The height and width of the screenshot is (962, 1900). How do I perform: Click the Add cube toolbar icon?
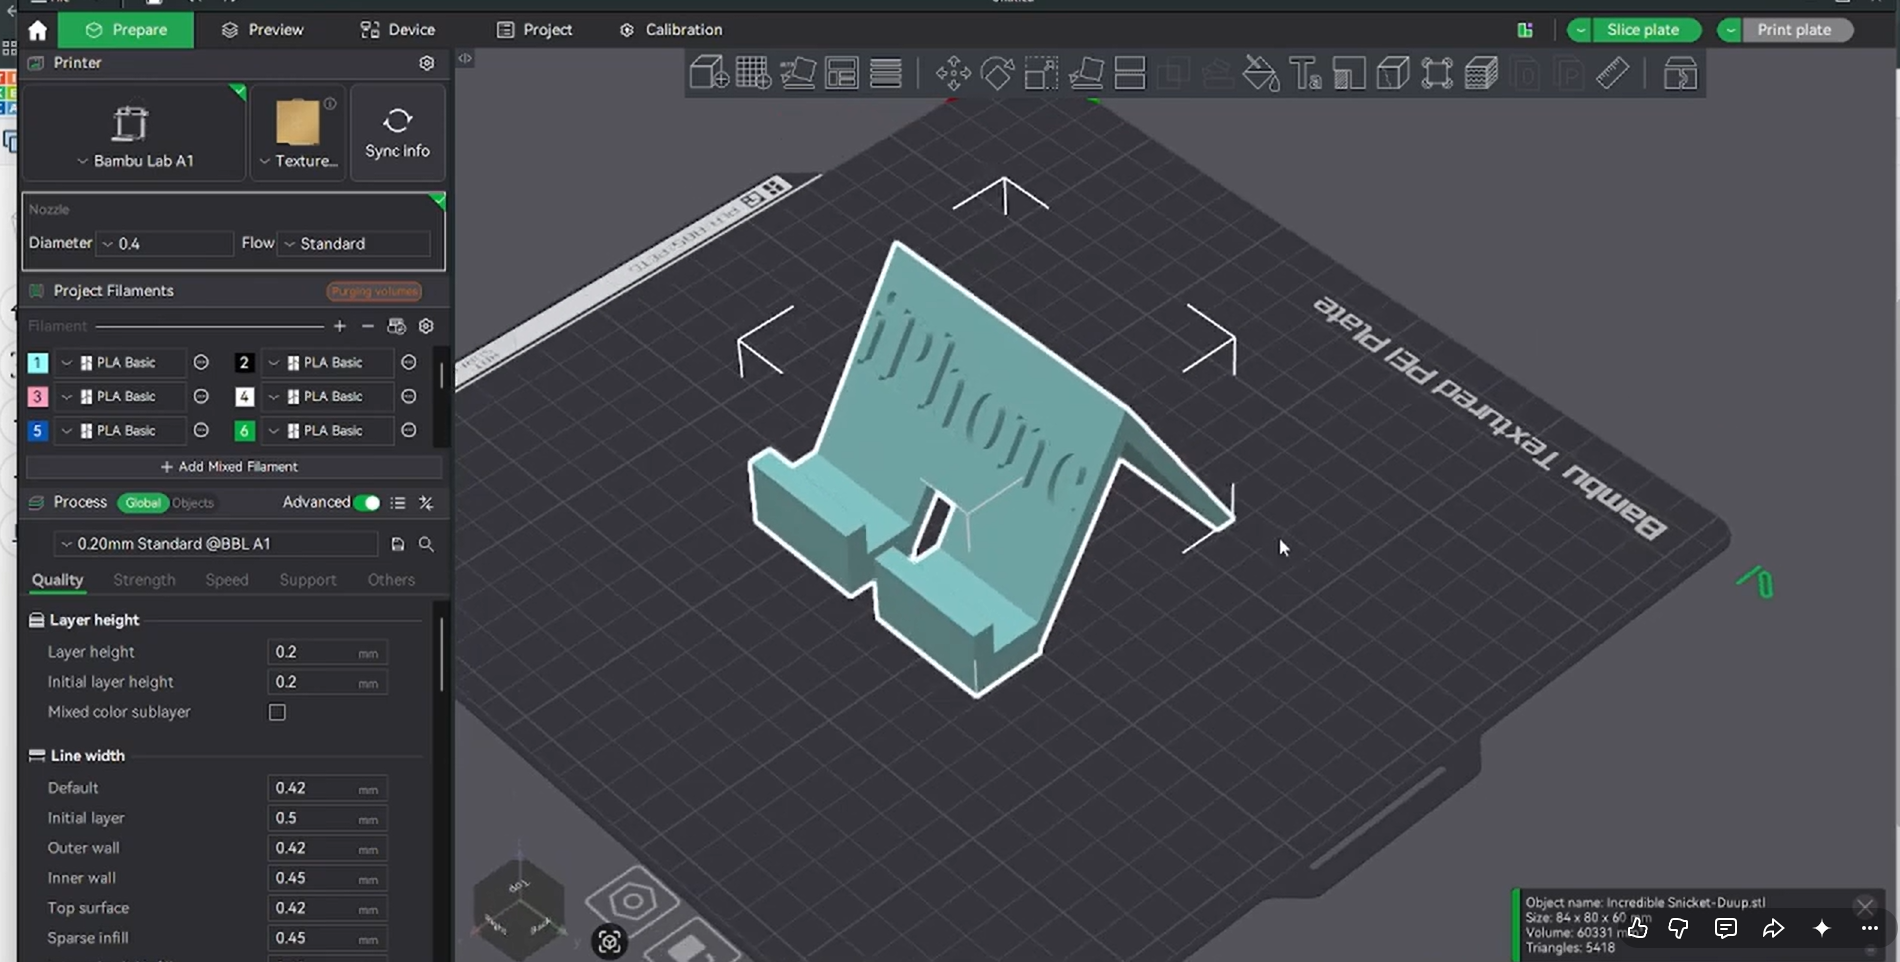click(709, 73)
